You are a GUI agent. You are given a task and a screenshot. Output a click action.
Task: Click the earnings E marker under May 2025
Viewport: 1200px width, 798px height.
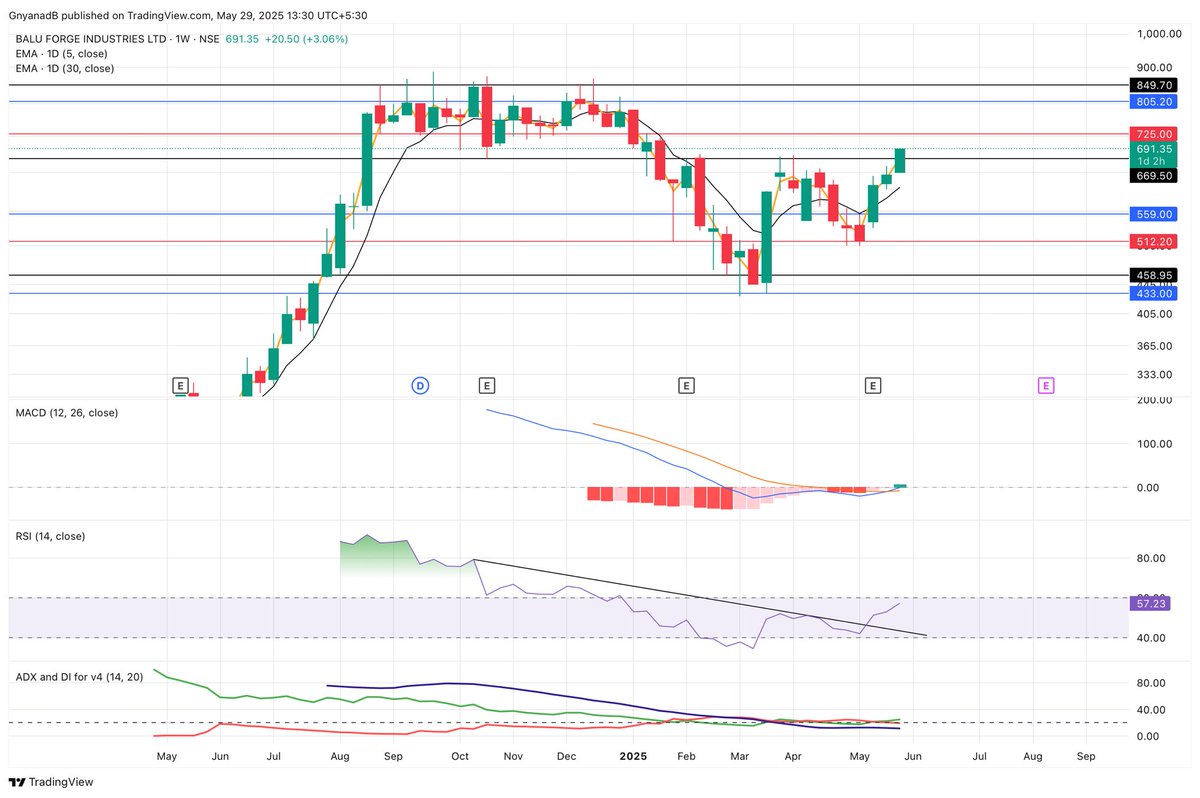[x=873, y=385]
